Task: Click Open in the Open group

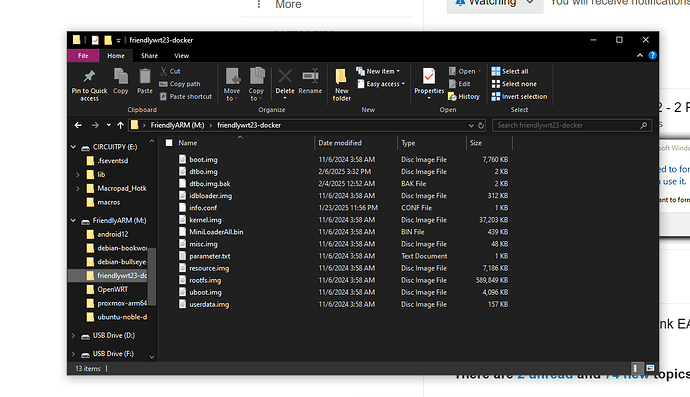Action: (465, 71)
